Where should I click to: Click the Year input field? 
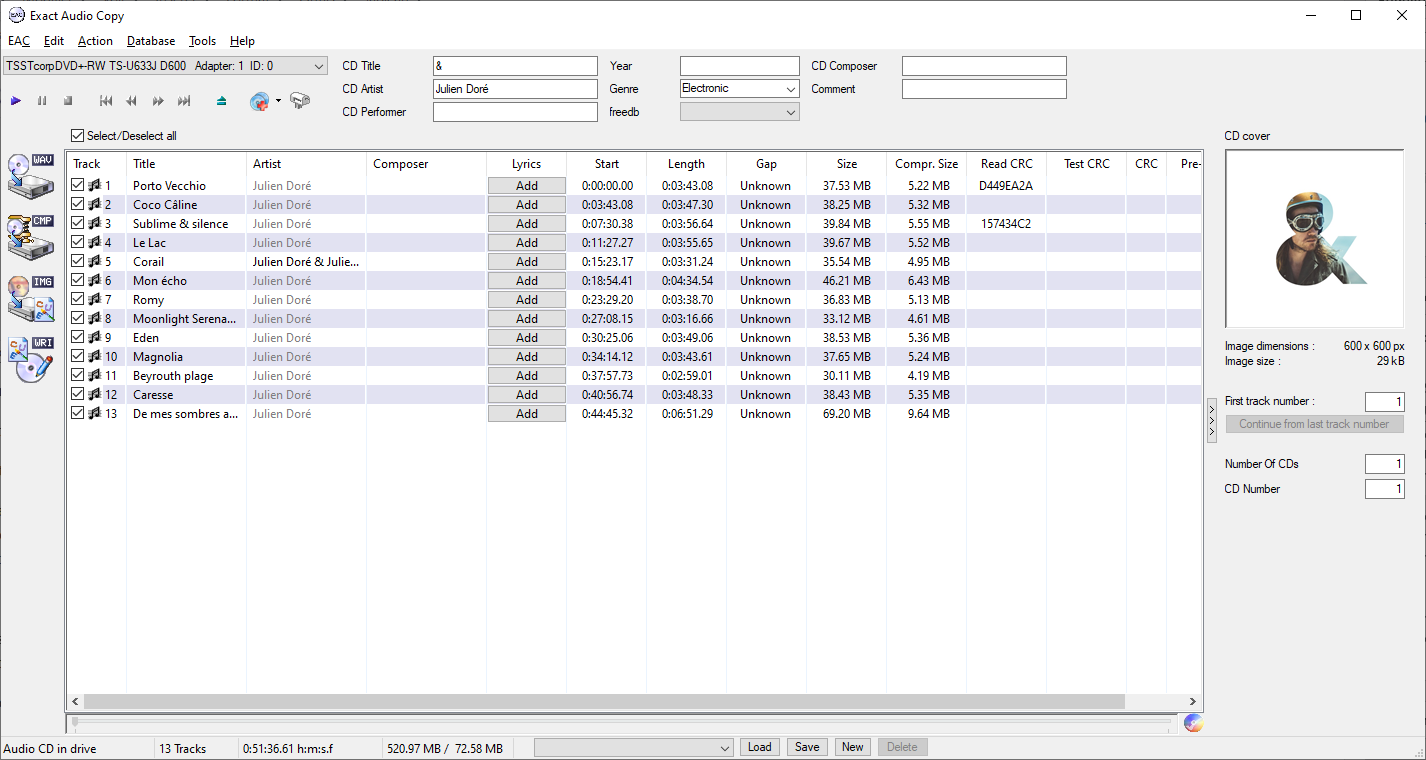[740, 66]
